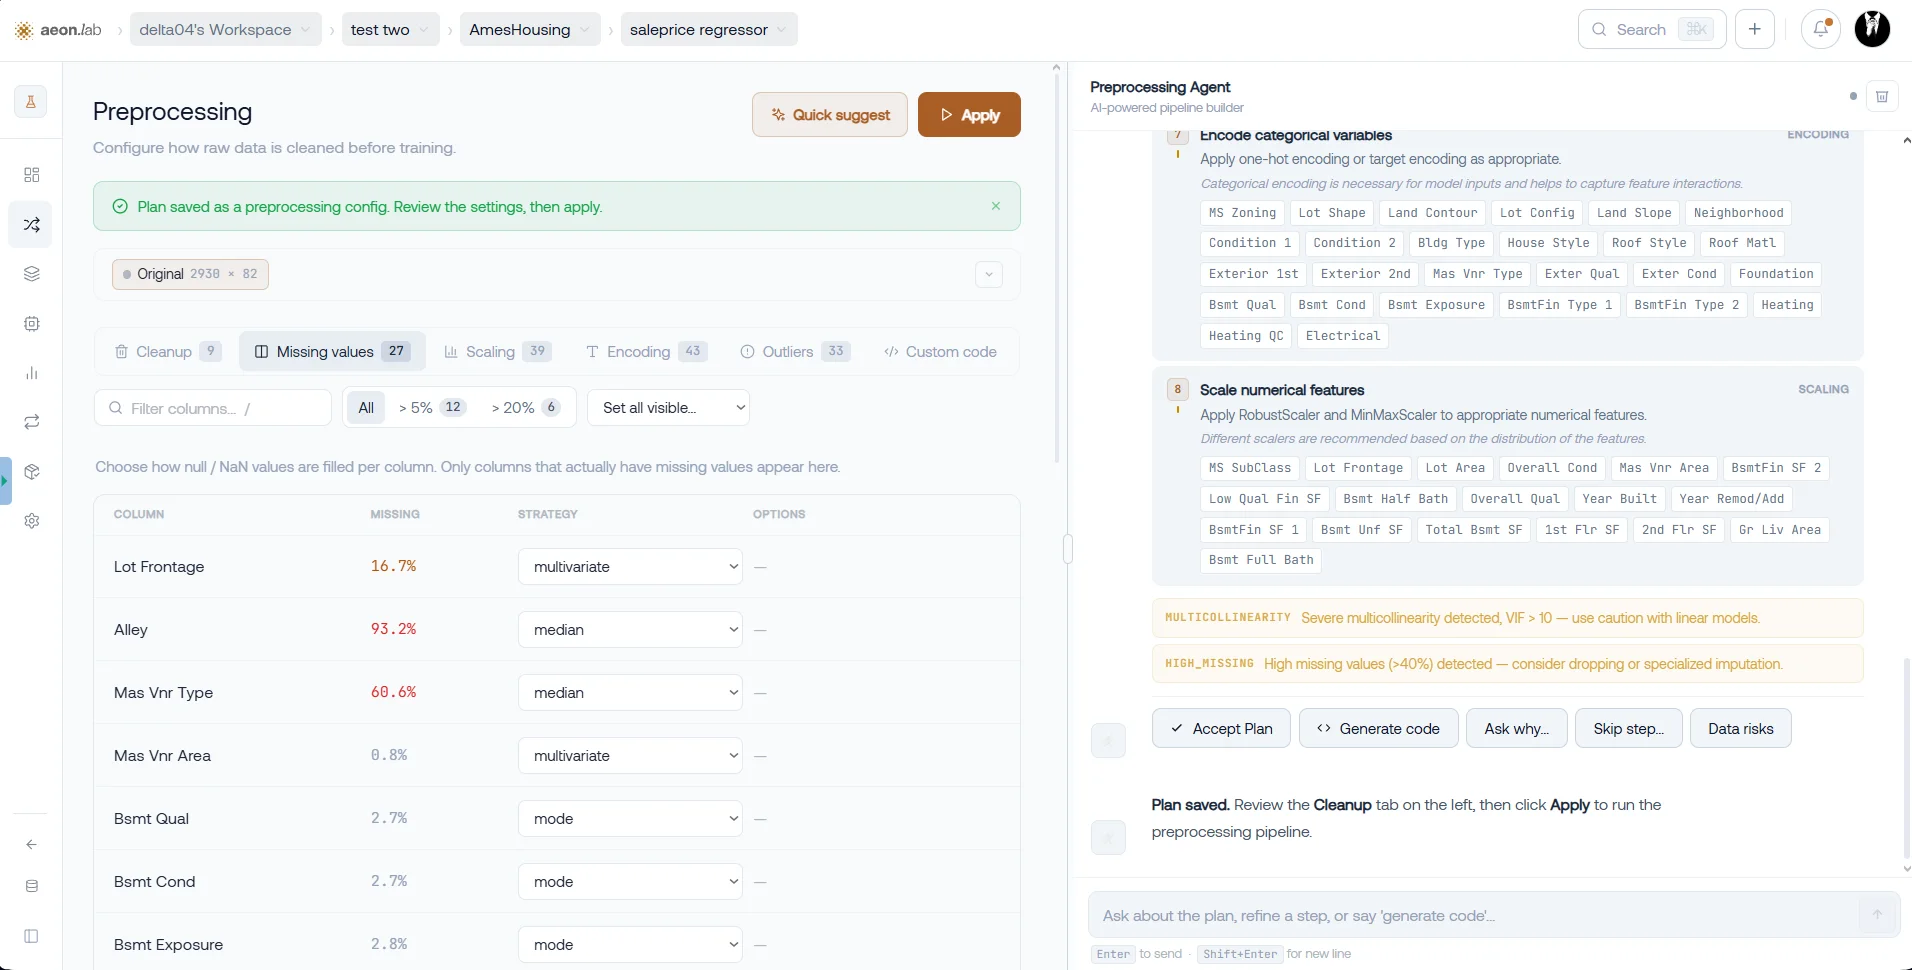Dismiss the plan saved banner

pyautogui.click(x=996, y=206)
